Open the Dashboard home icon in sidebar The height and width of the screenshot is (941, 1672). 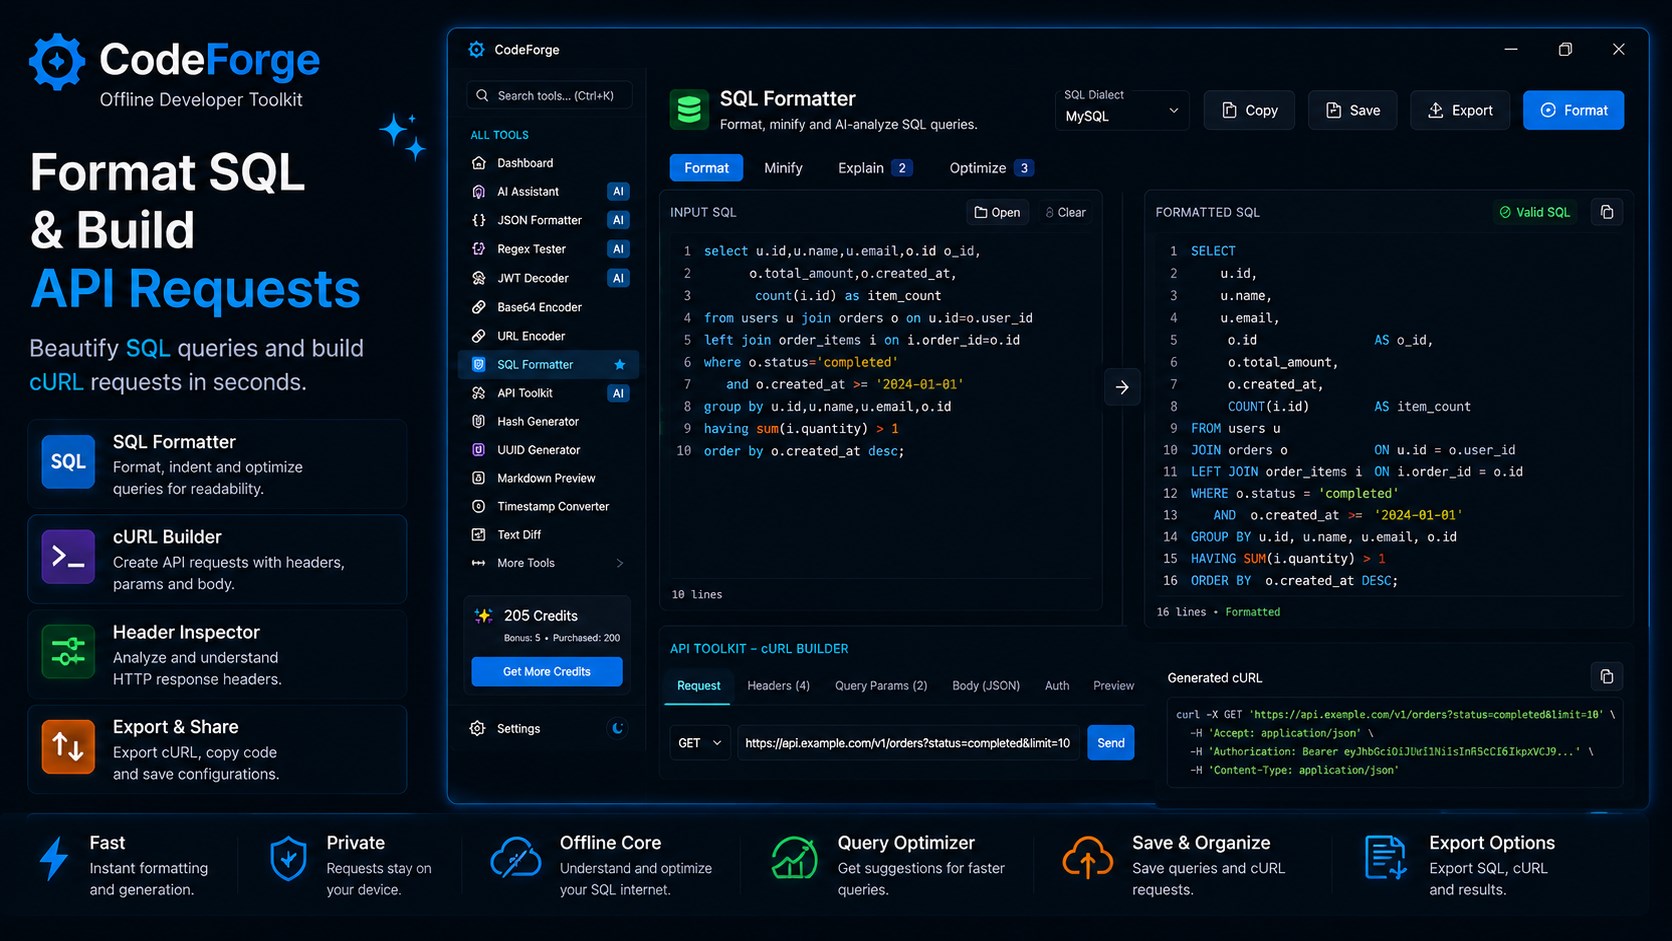[479, 163]
